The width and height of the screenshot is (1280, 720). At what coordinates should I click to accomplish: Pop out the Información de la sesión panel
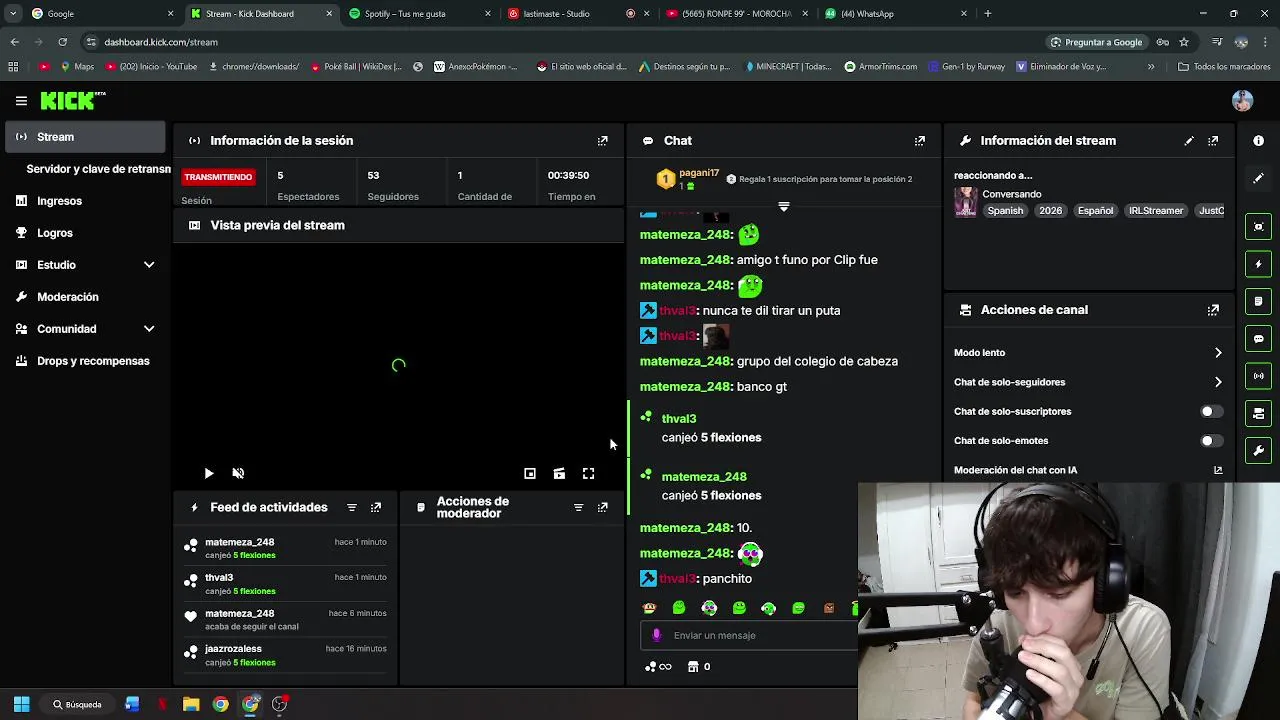602,141
